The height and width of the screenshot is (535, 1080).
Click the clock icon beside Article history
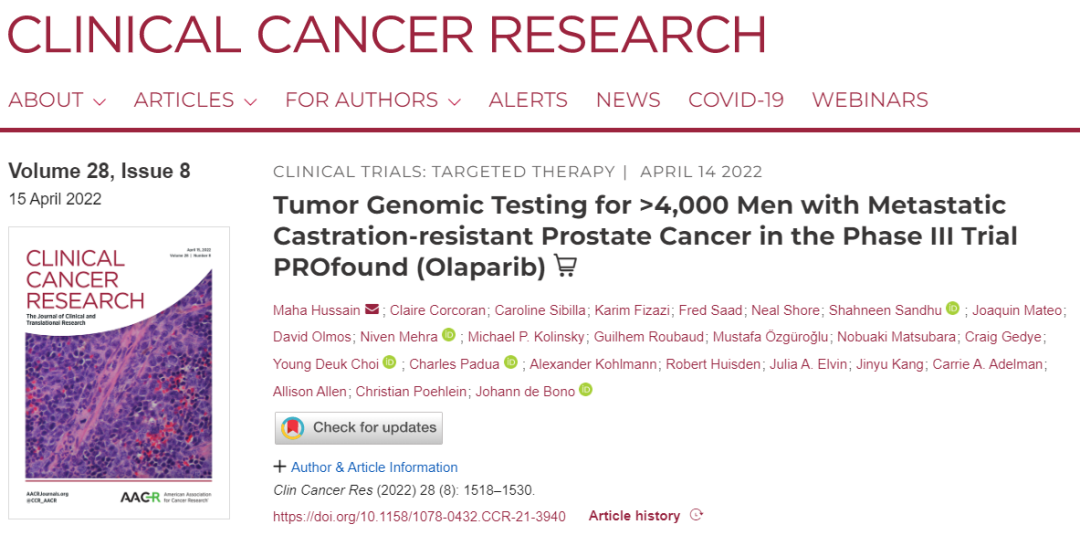pyautogui.click(x=696, y=516)
